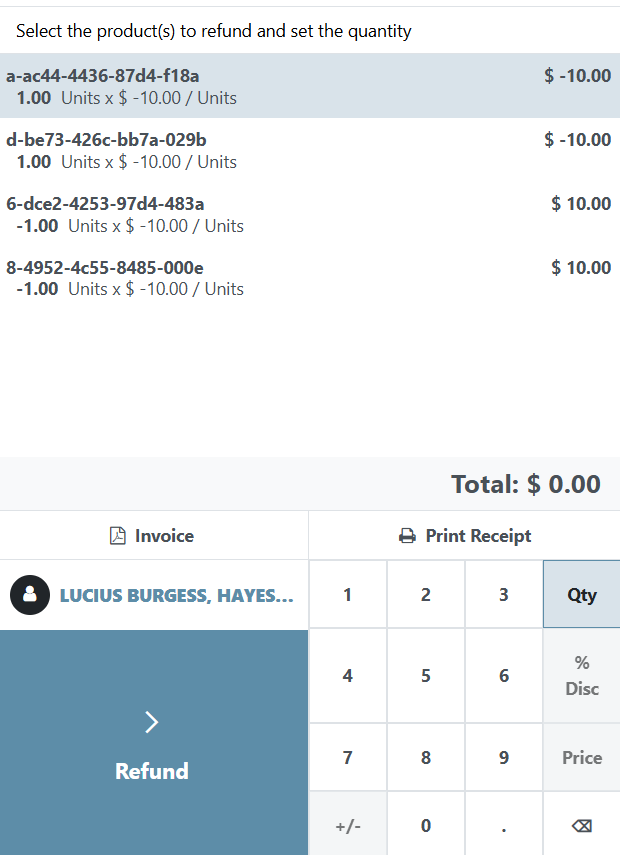Switch to Price mode
This screenshot has height=855, width=620.
[x=581, y=758]
